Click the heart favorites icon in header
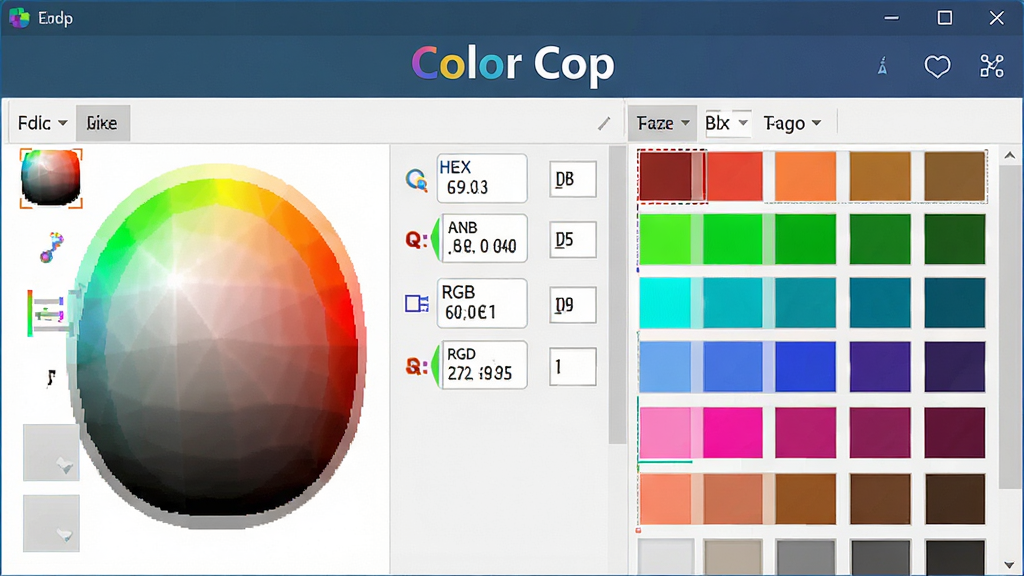The width and height of the screenshot is (1024, 576). point(937,66)
